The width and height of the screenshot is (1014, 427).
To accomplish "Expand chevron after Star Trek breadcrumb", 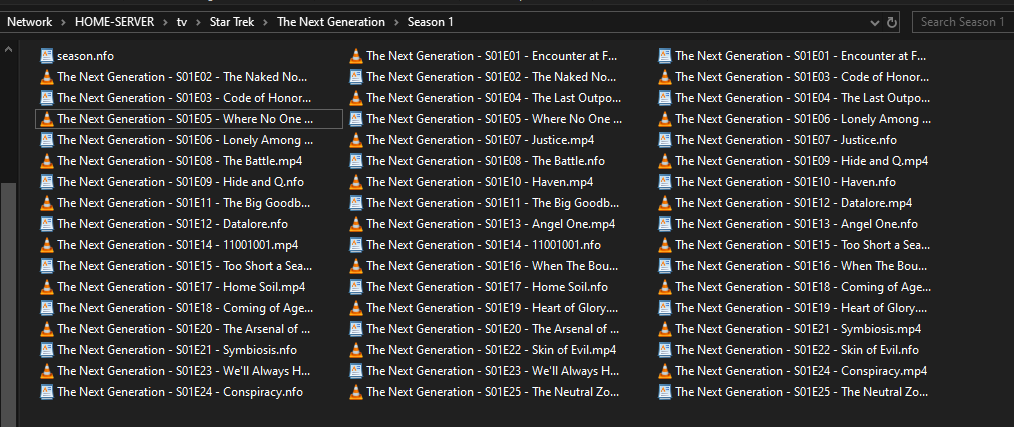I will click(x=266, y=22).
